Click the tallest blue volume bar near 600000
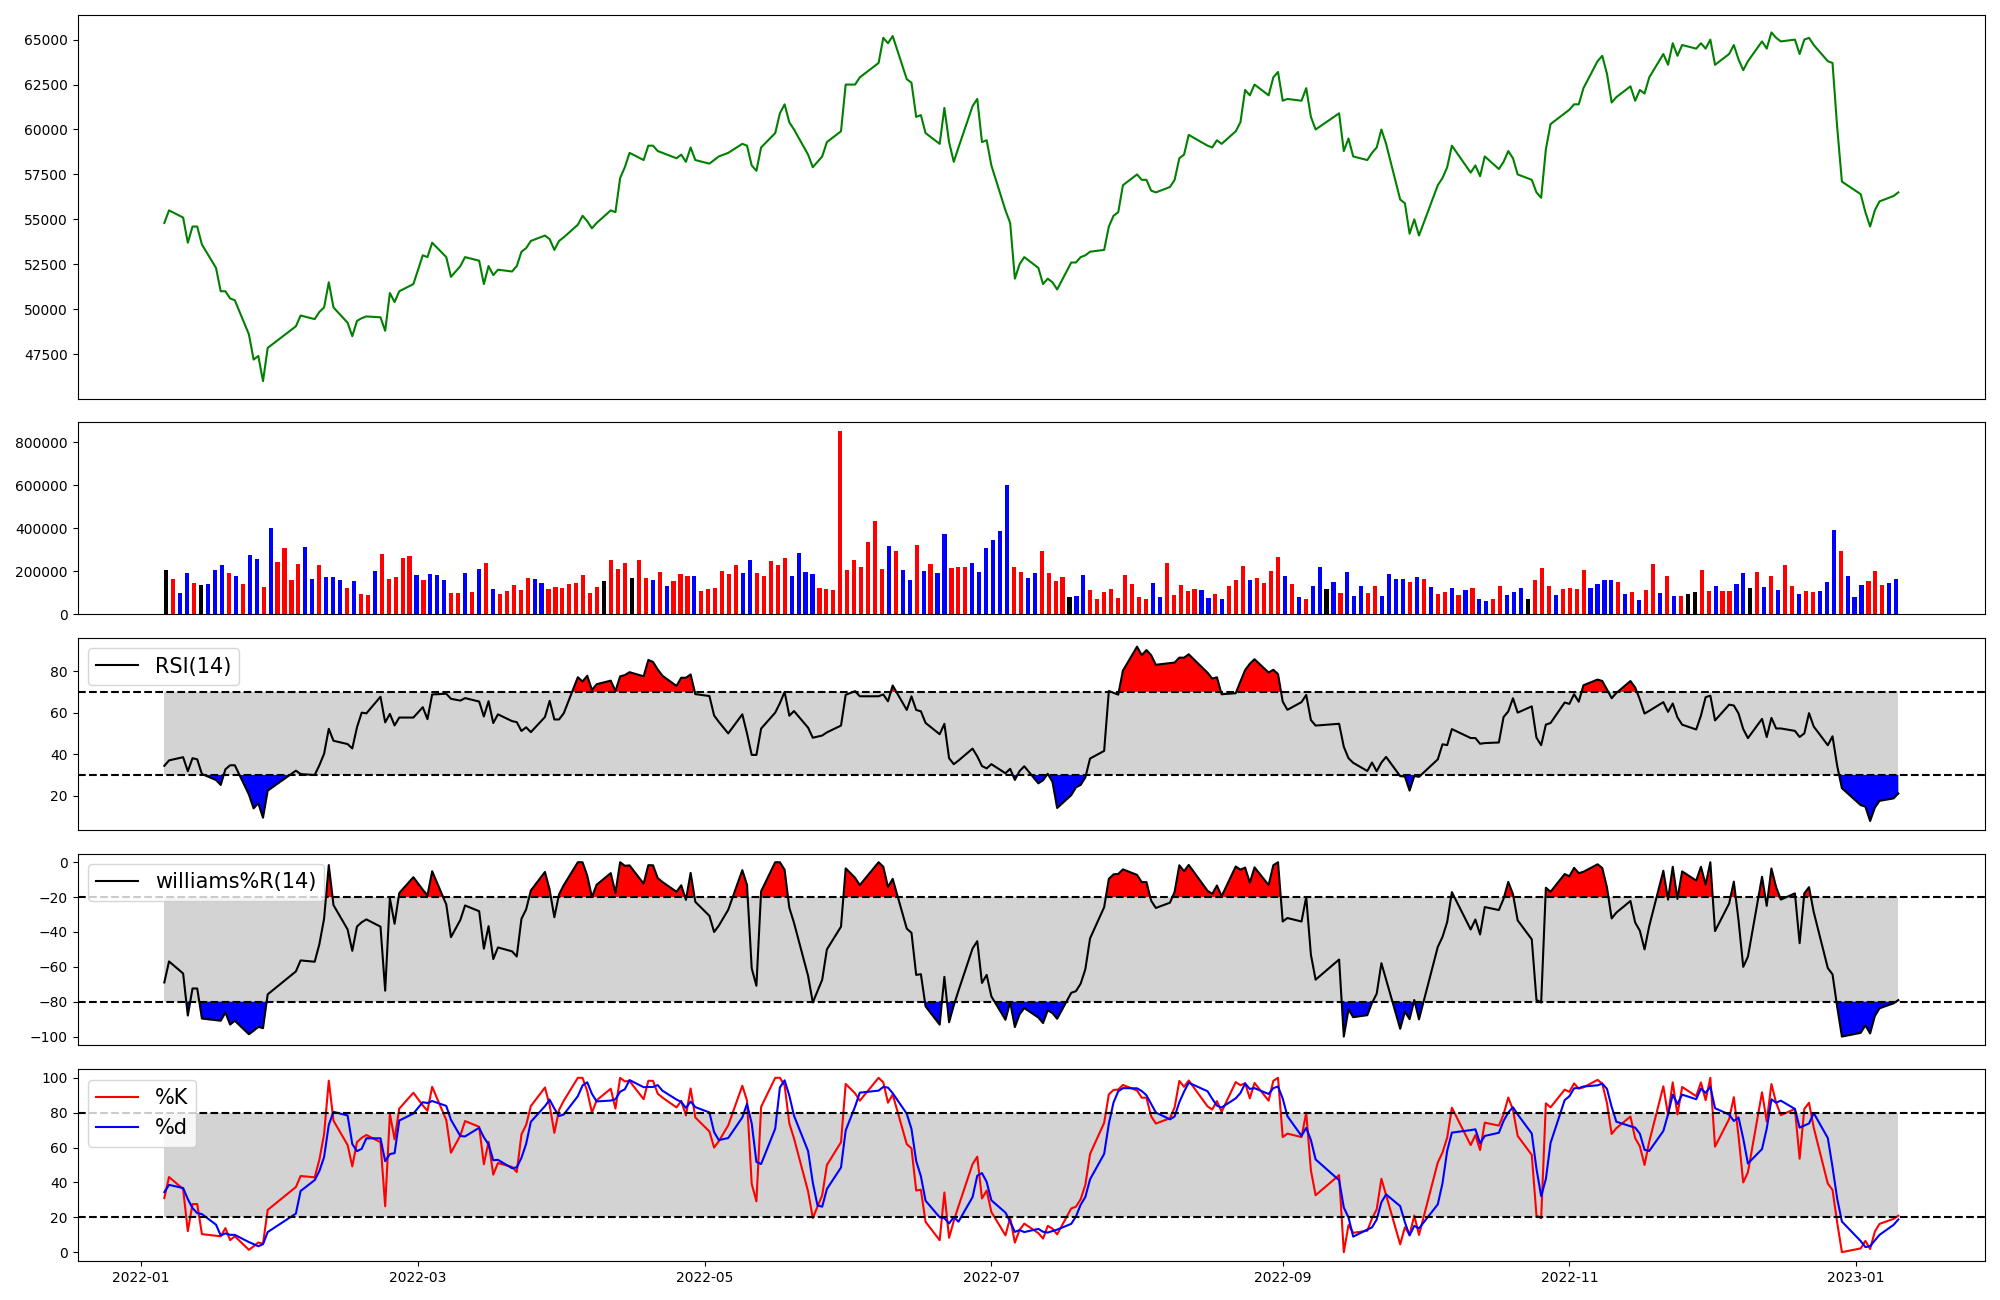Image resolution: width=2000 pixels, height=1300 pixels. point(1007,550)
